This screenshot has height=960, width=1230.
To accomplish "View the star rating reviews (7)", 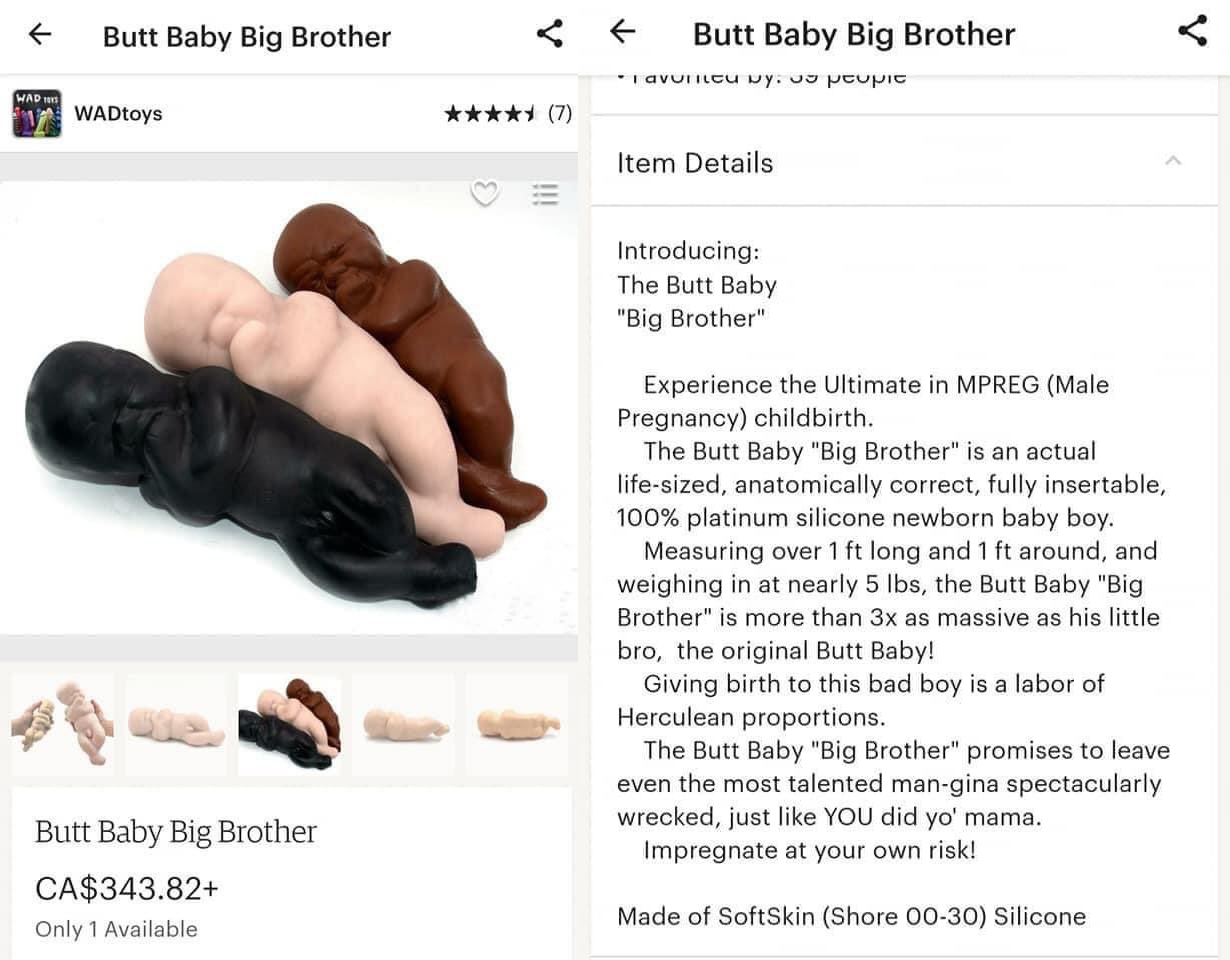I will (508, 113).
